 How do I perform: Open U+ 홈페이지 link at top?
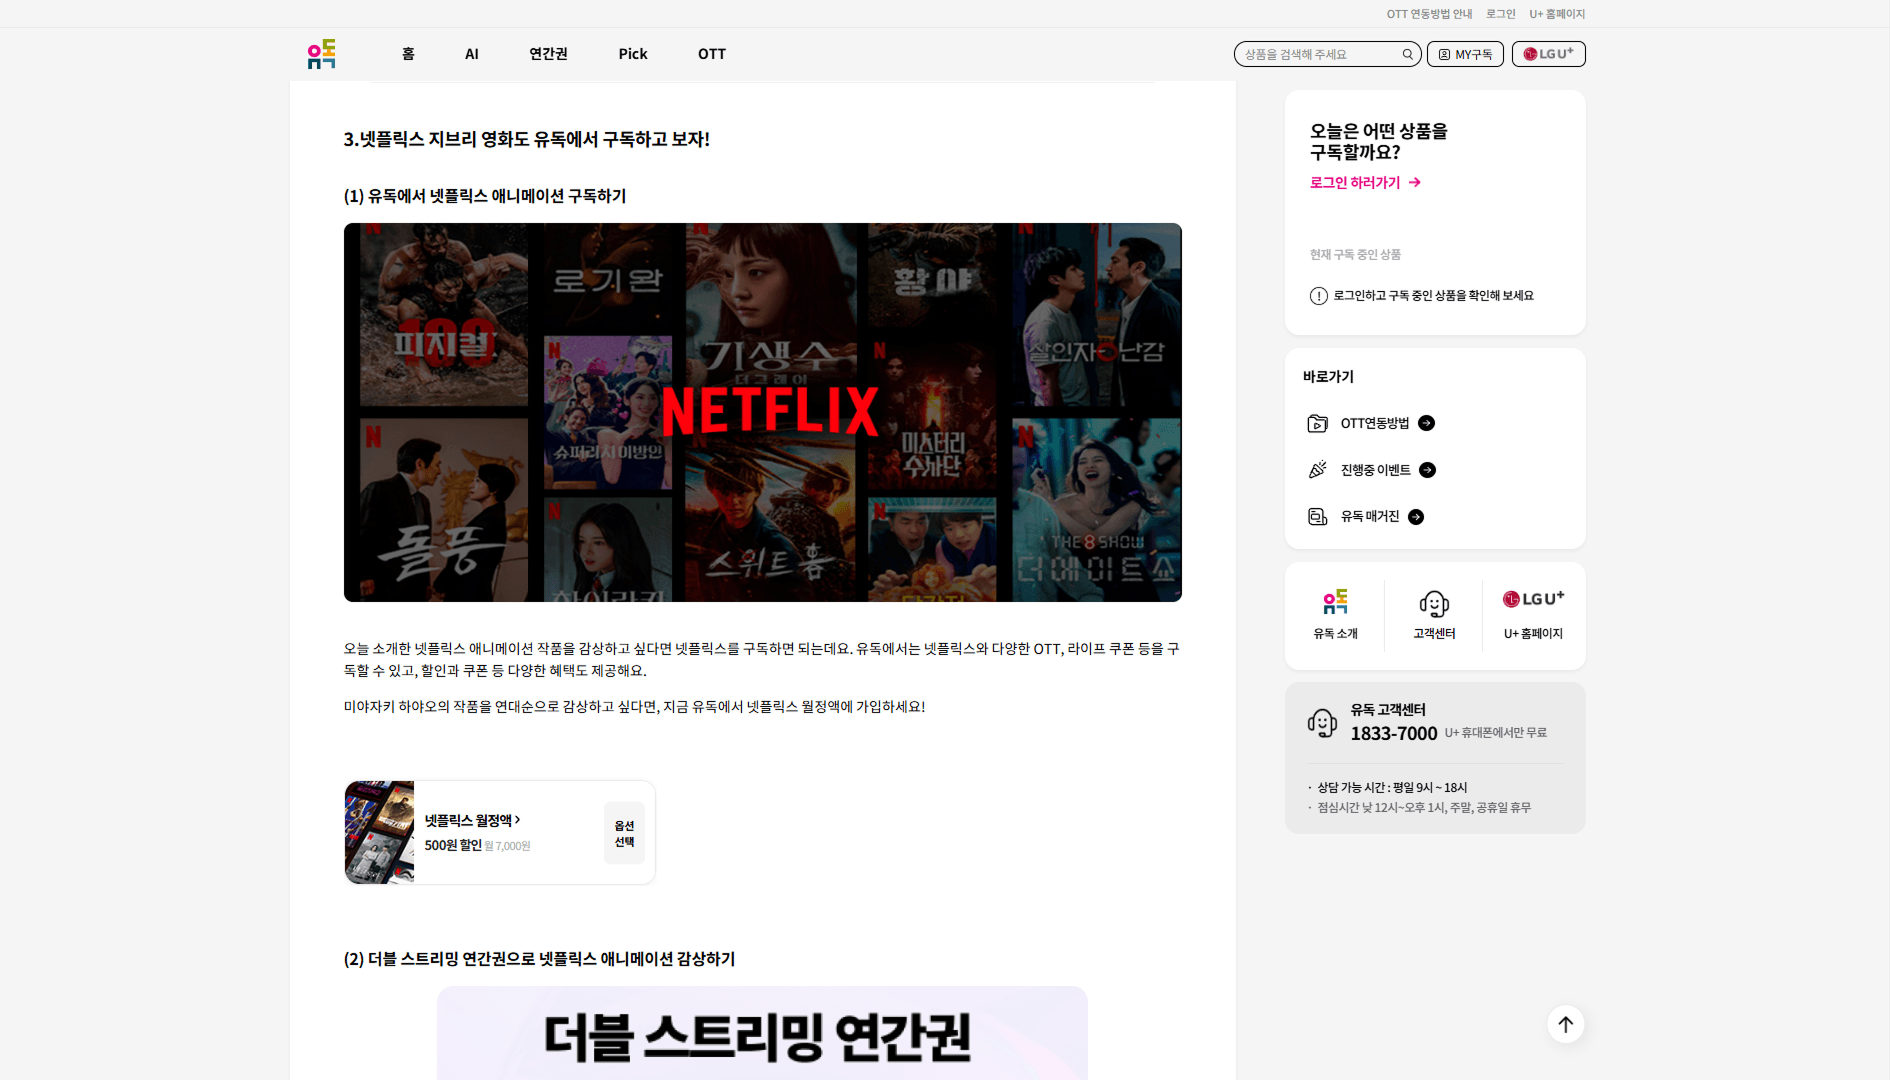click(1557, 14)
